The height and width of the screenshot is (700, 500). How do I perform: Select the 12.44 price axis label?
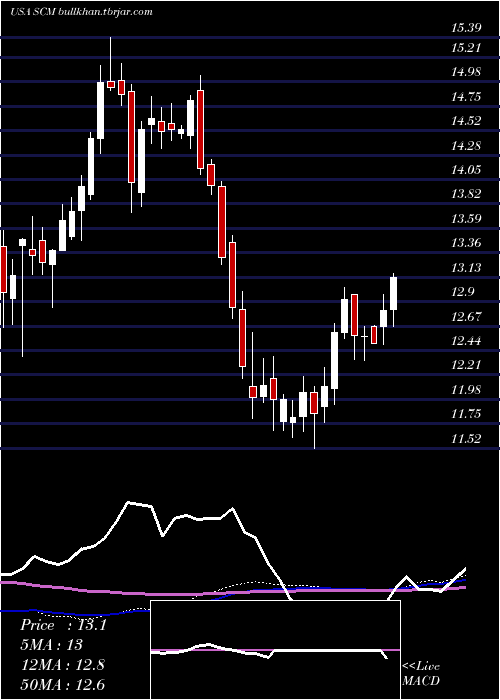(x=466, y=341)
